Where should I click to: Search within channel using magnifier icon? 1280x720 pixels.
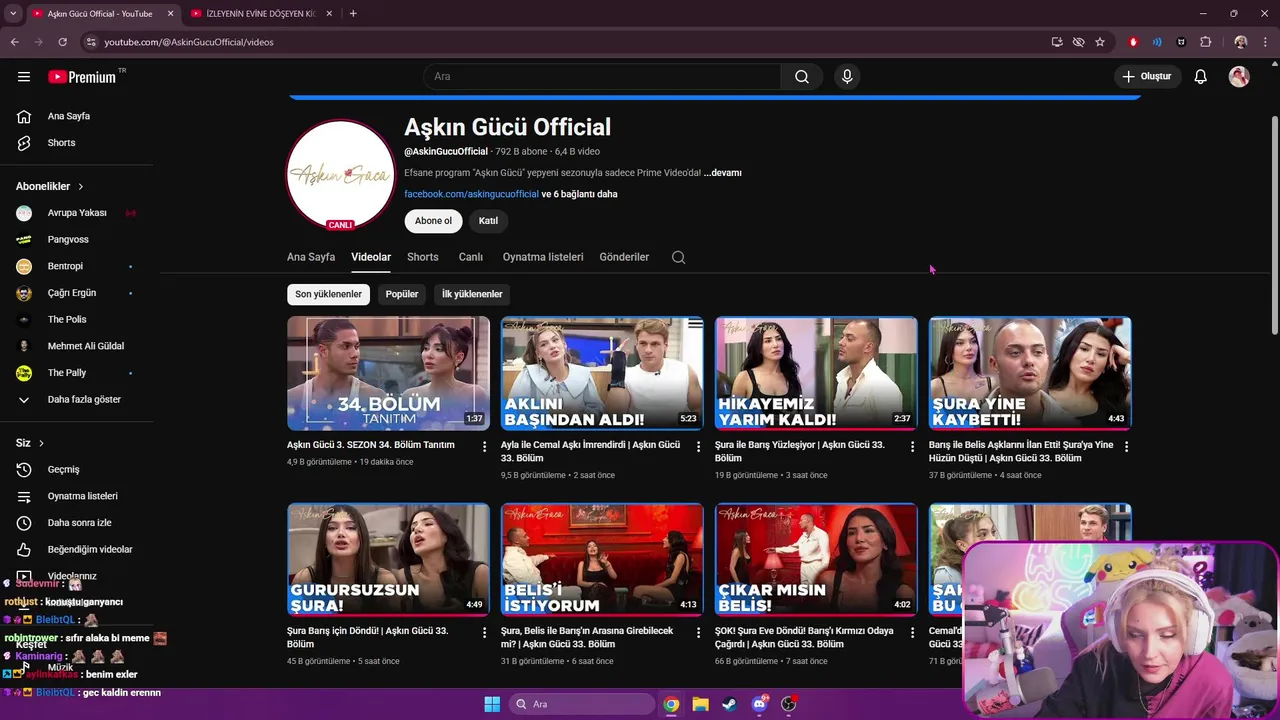[x=678, y=257]
